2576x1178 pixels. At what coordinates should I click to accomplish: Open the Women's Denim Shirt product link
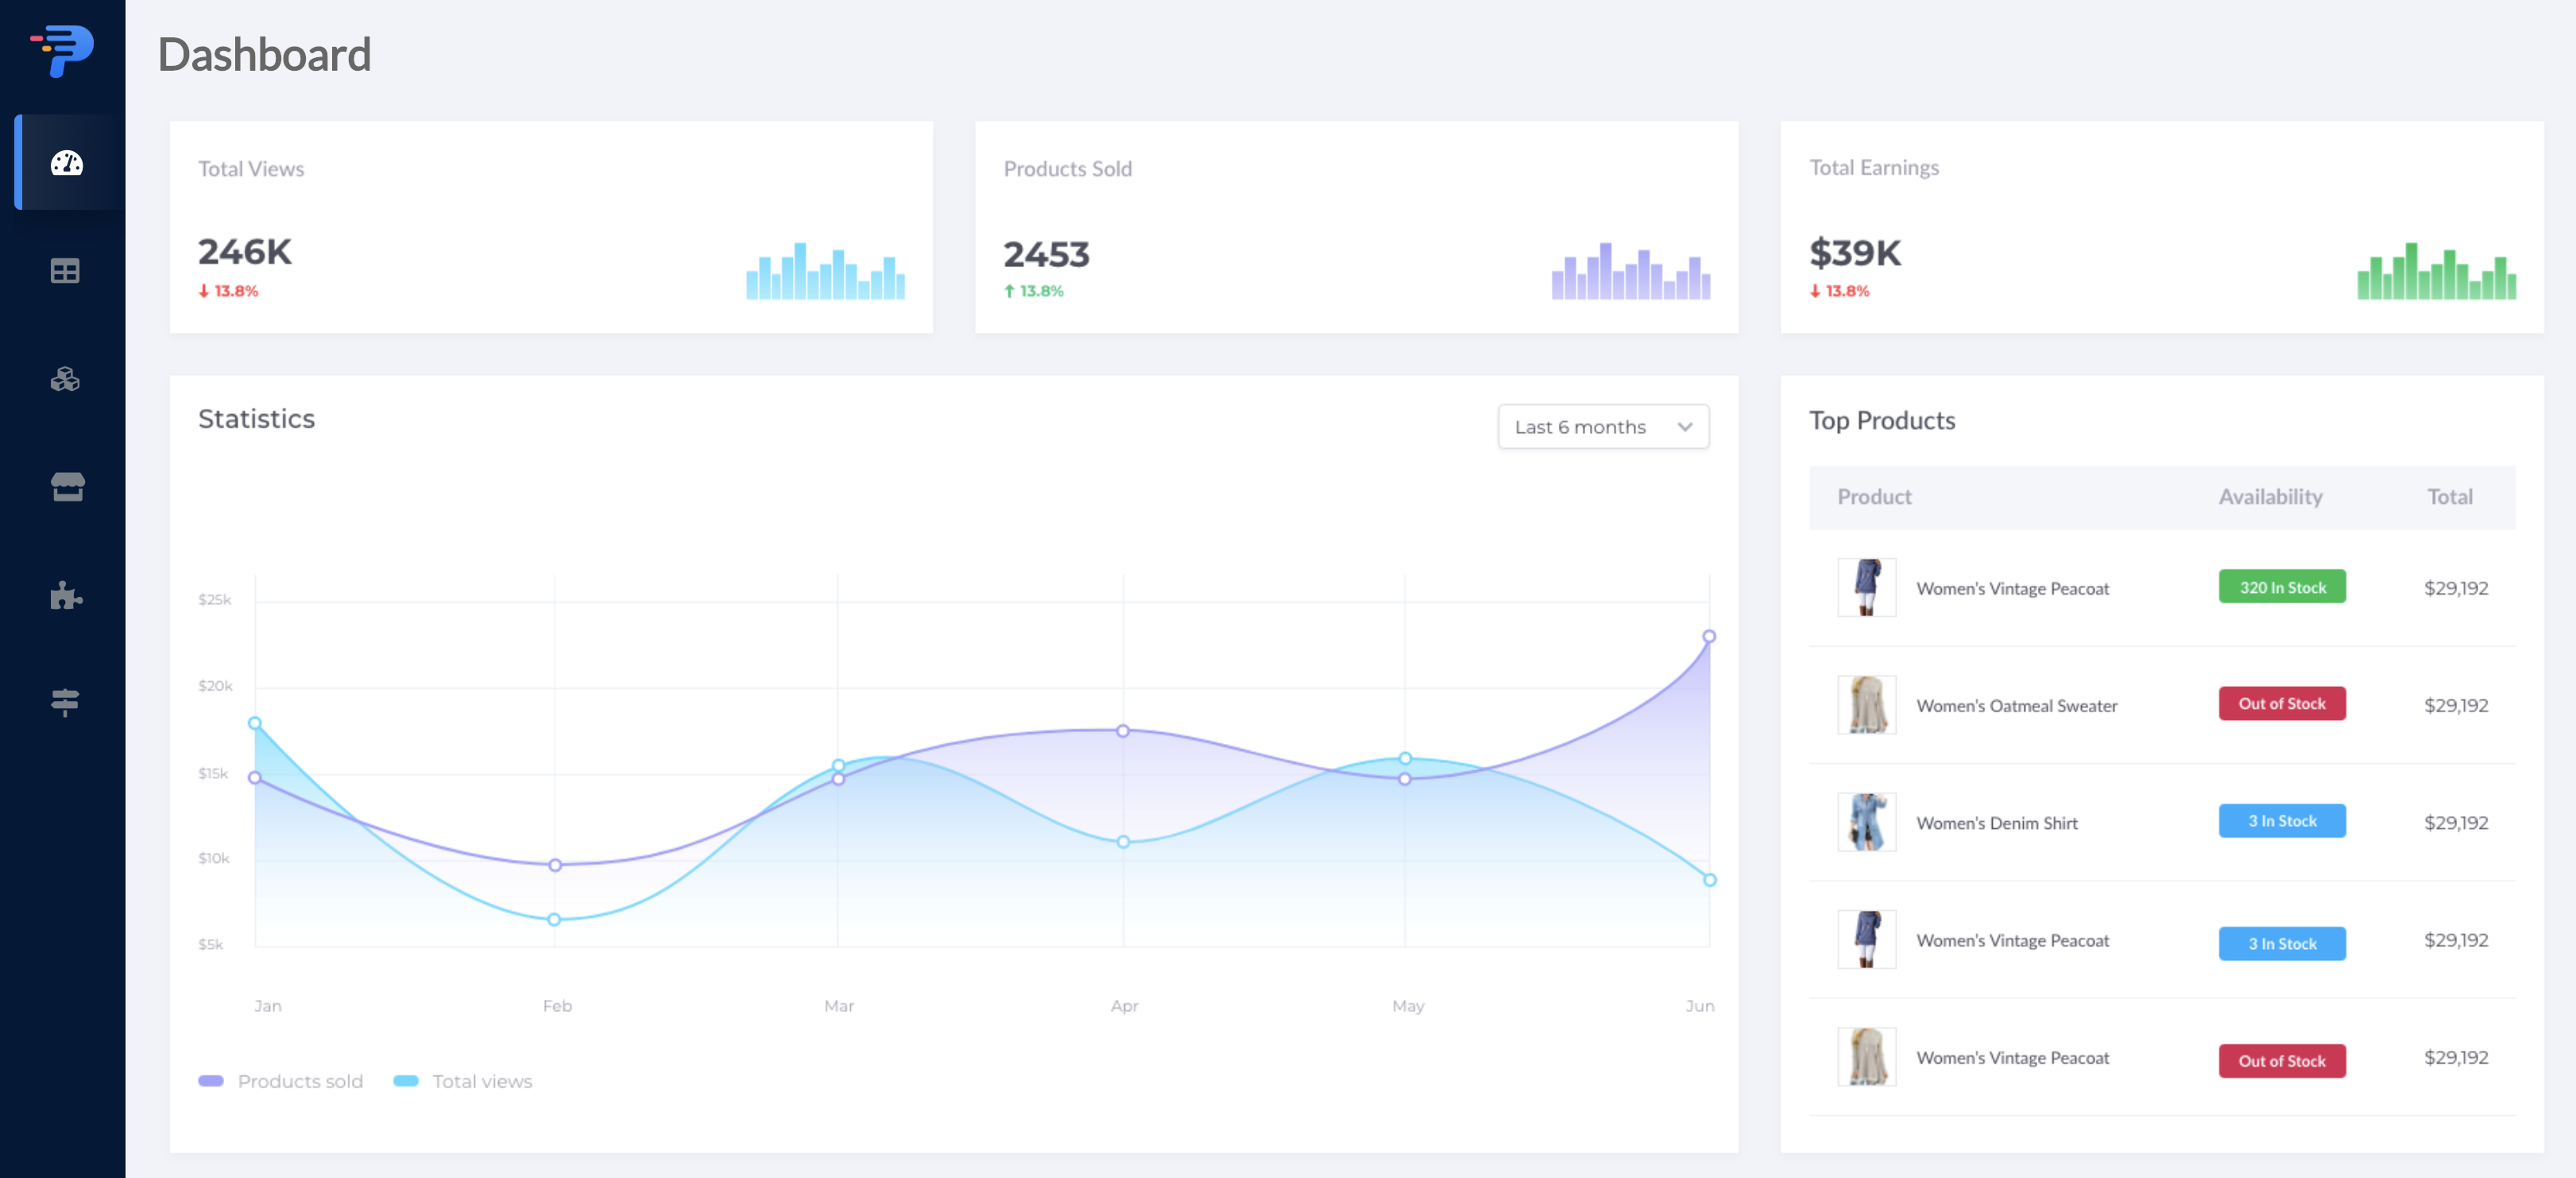1997,822
